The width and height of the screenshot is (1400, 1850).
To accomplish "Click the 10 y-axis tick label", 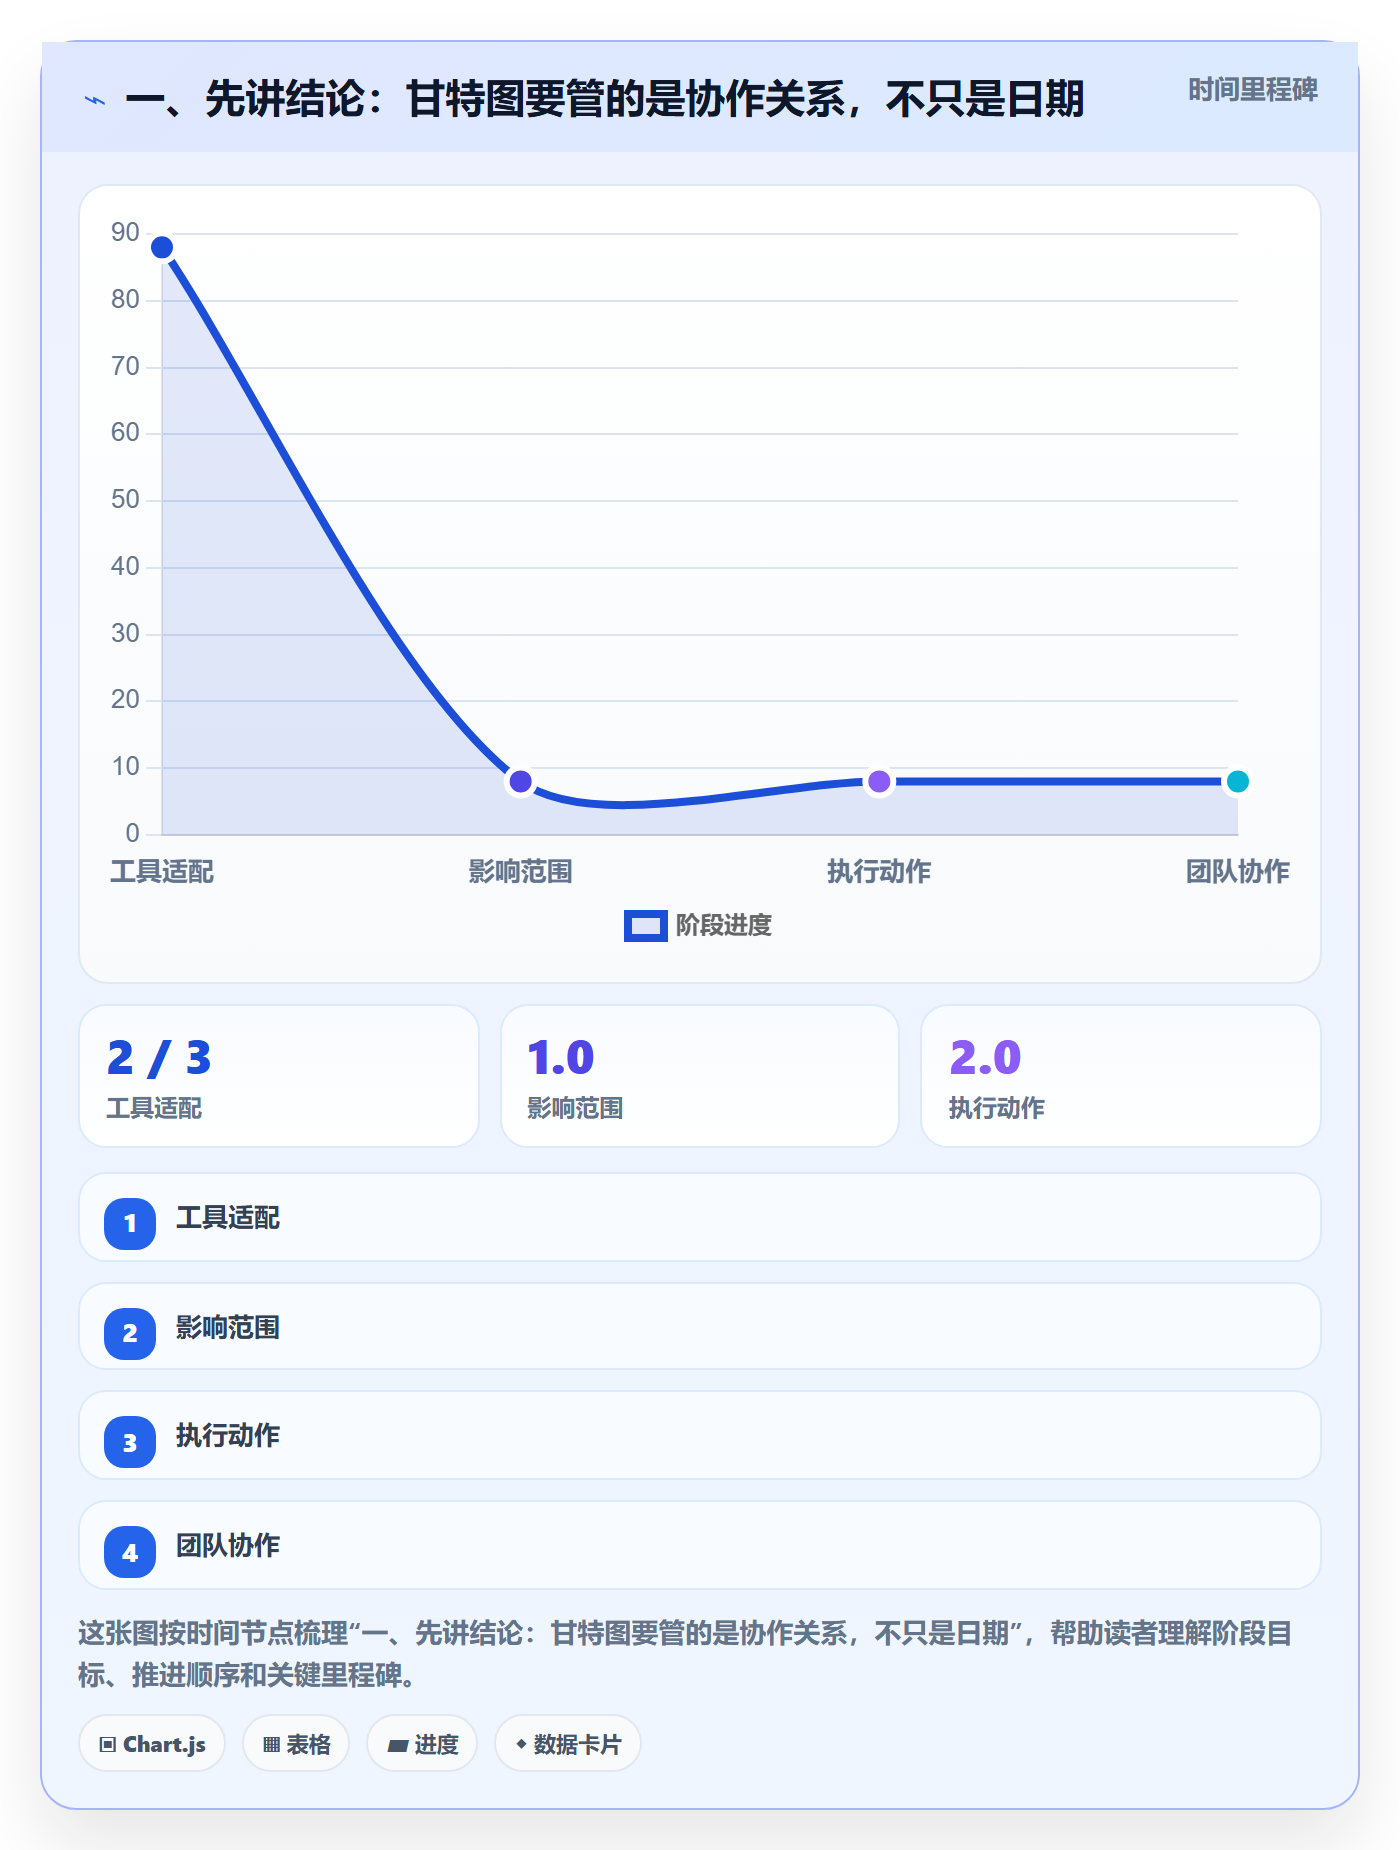I will click(x=125, y=767).
